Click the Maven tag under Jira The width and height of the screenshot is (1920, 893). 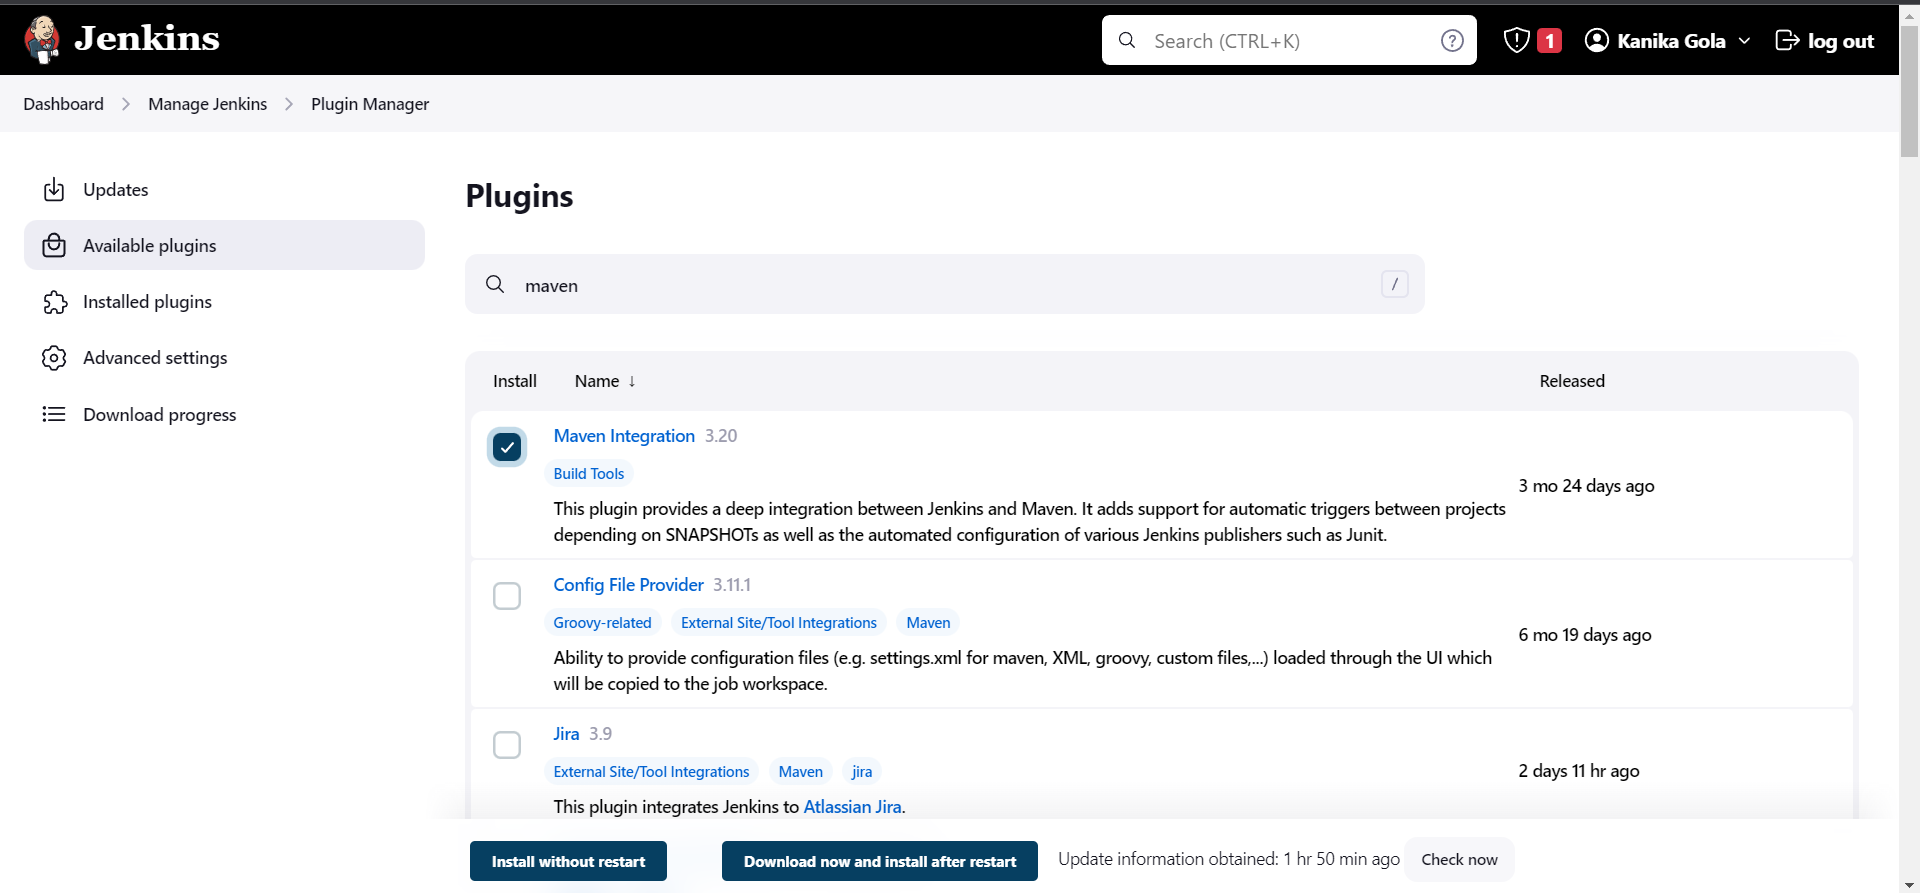[800, 772]
